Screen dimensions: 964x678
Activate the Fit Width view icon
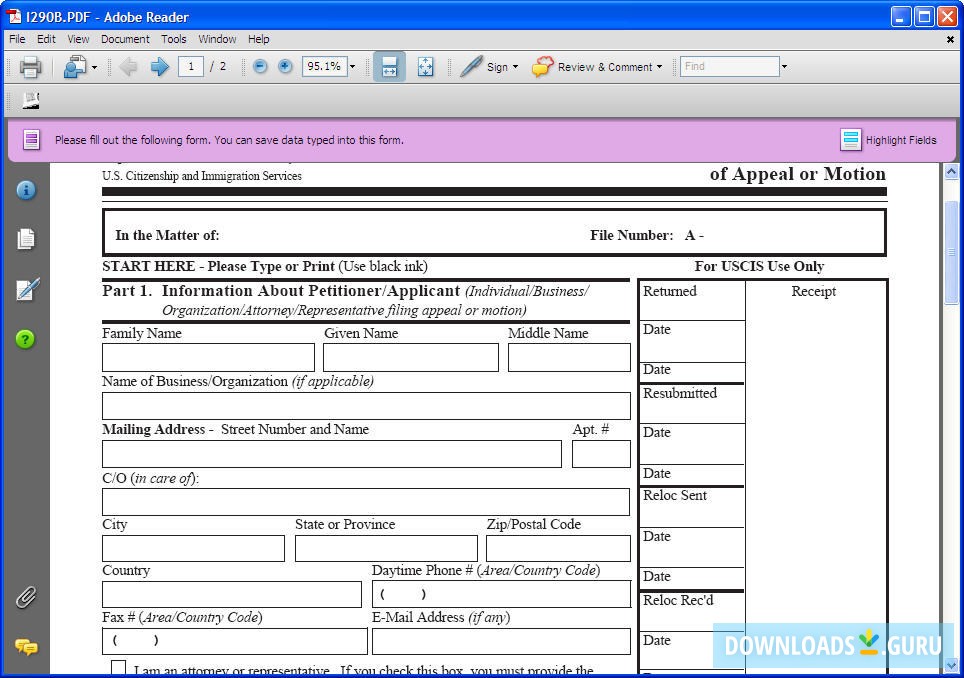[388, 66]
